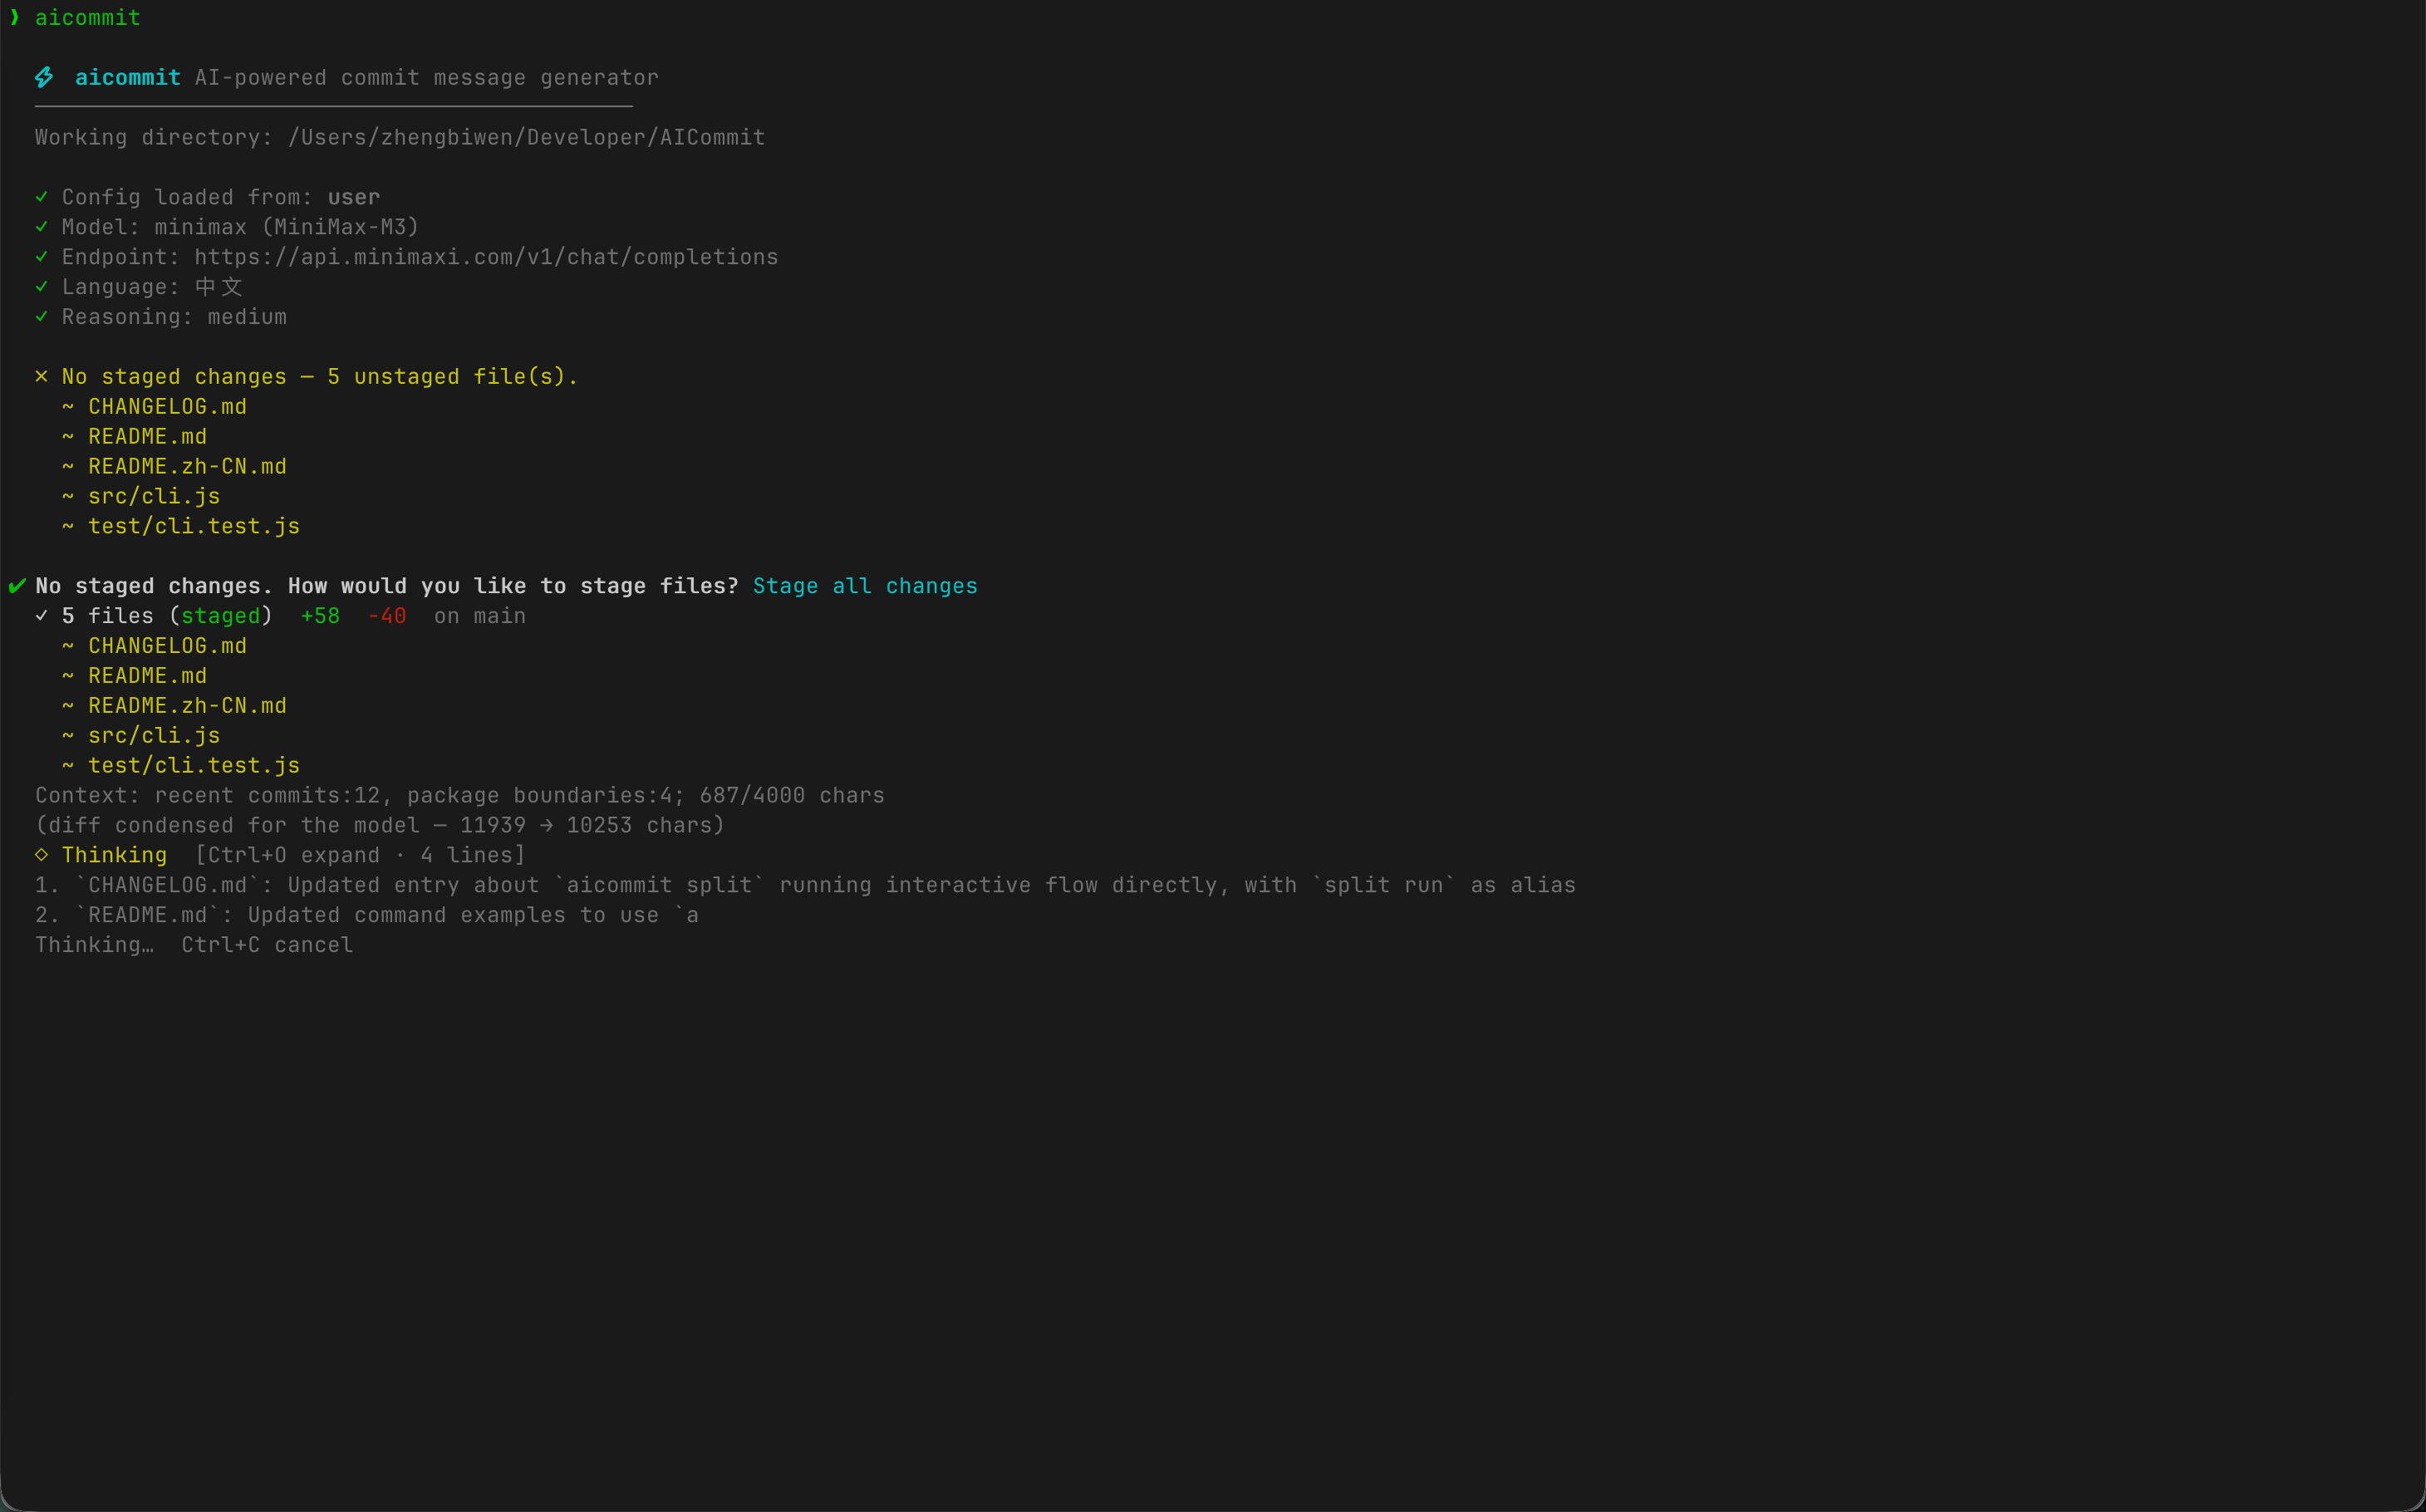Click the "5 files" count in the staged summary
The width and height of the screenshot is (2426, 1512).
(x=108, y=616)
